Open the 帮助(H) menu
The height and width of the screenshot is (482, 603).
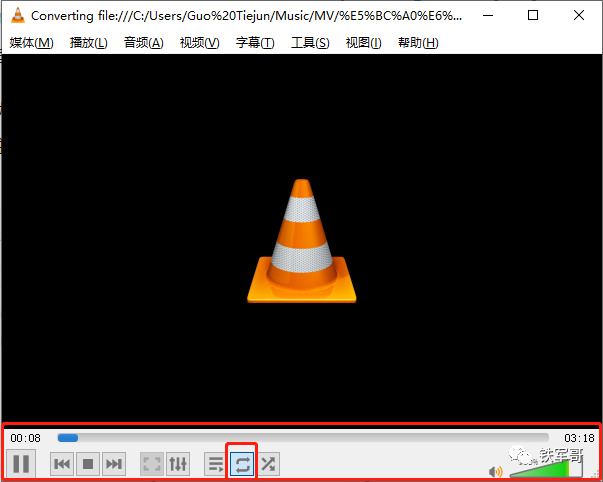[x=418, y=43]
